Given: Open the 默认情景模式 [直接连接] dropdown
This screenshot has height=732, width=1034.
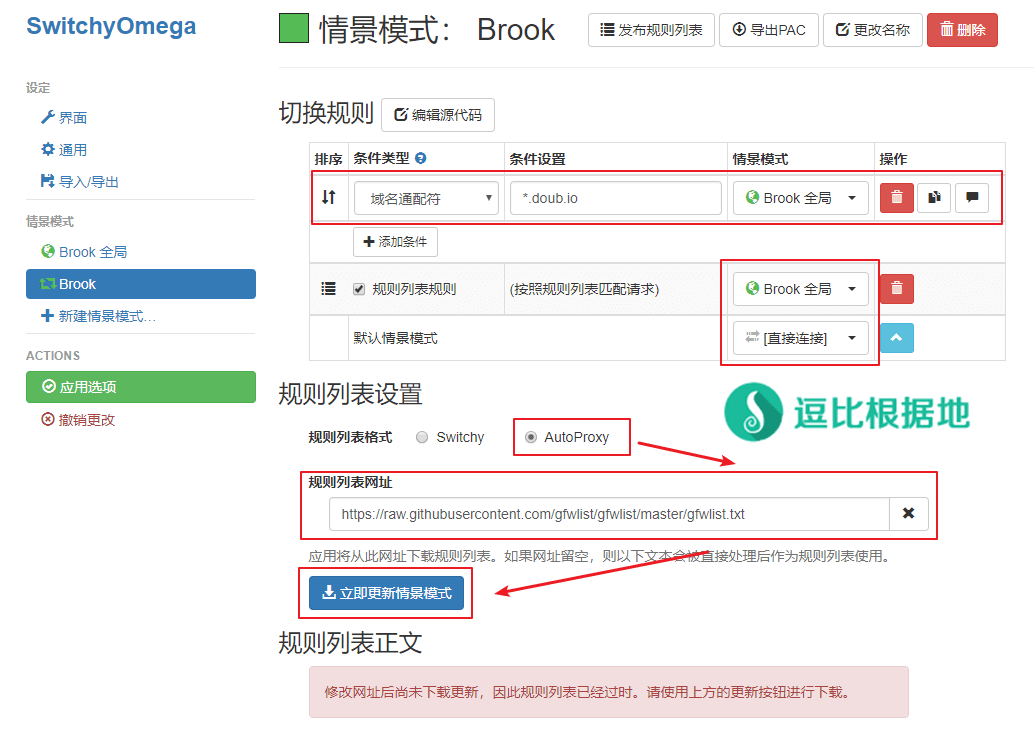Looking at the screenshot, I should point(800,338).
